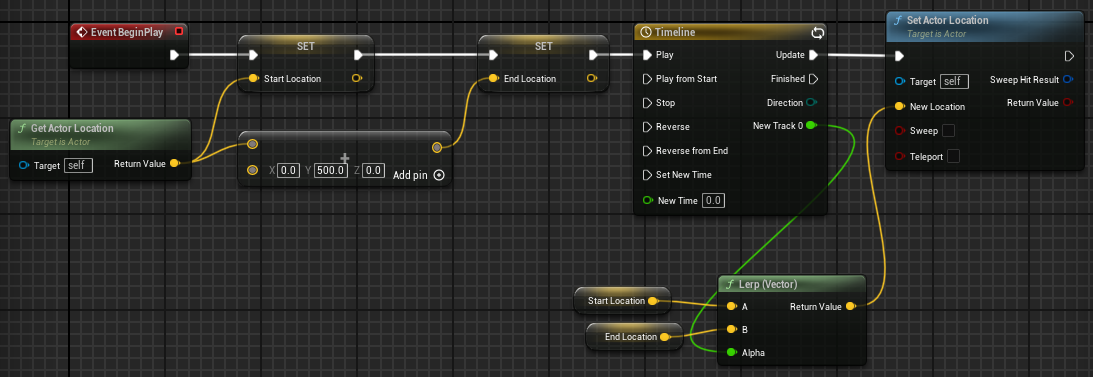Select the Lerp Return Value pin
Viewport: 1093px width, 377px height.
click(851, 306)
